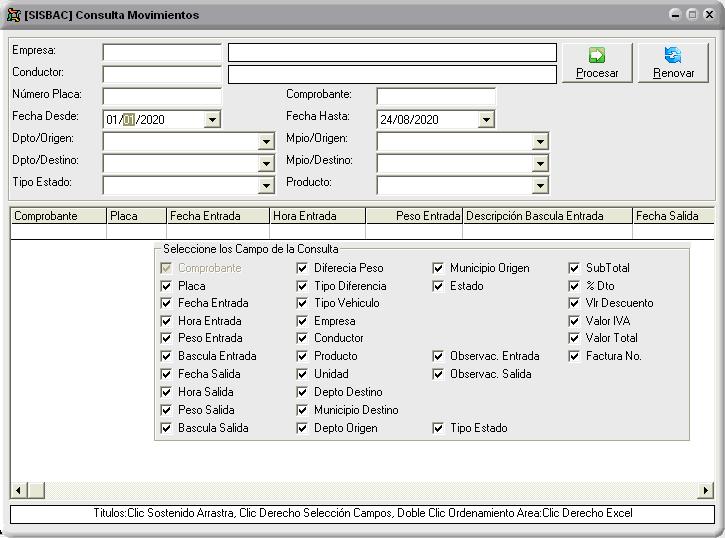
Task: Disable the Municipio Origen checkbox
Action: (x=439, y=268)
